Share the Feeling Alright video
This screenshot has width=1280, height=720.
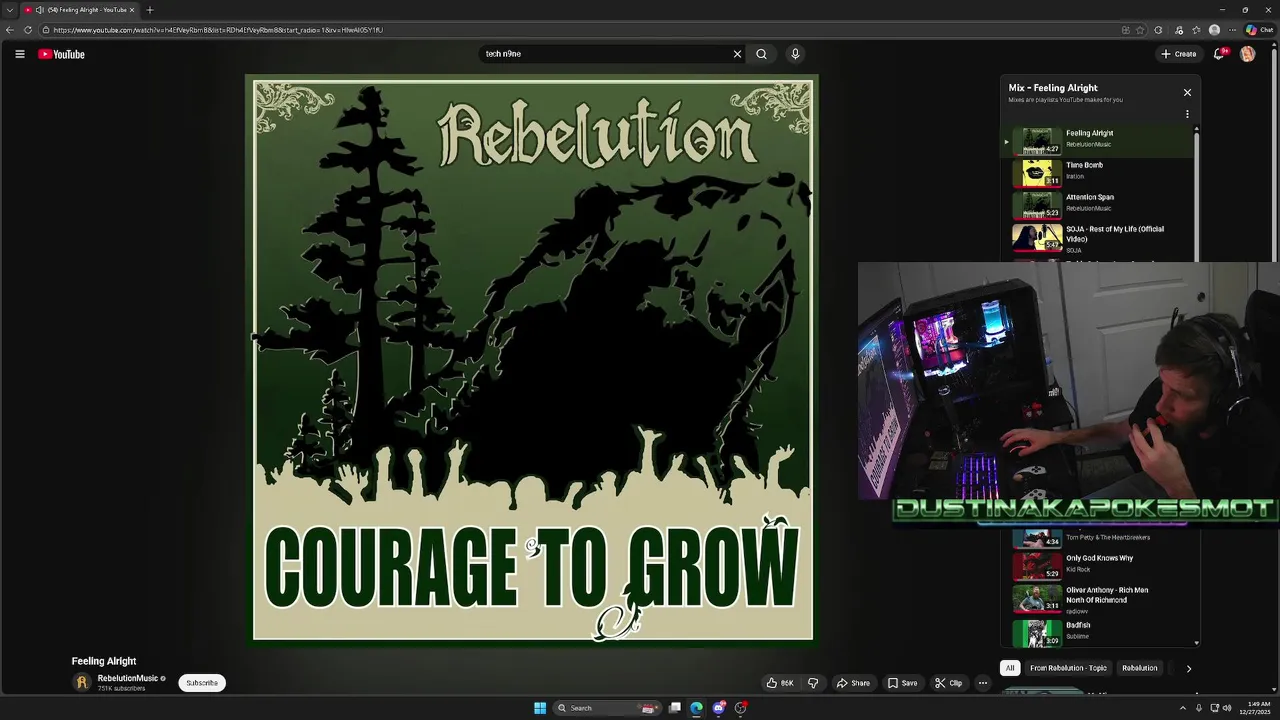[x=853, y=683]
